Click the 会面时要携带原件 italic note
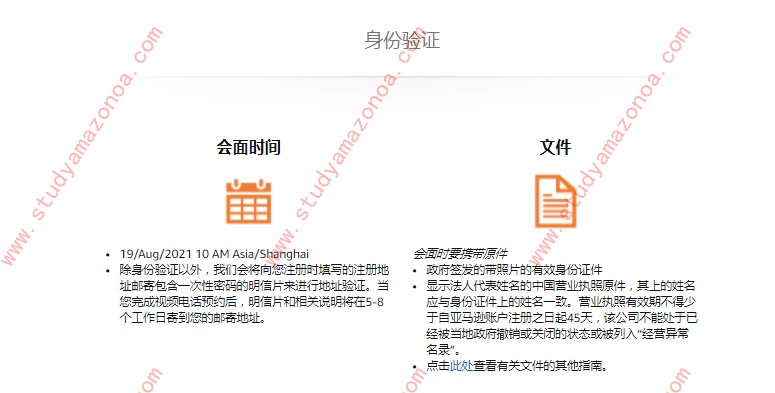 pyautogui.click(x=460, y=254)
